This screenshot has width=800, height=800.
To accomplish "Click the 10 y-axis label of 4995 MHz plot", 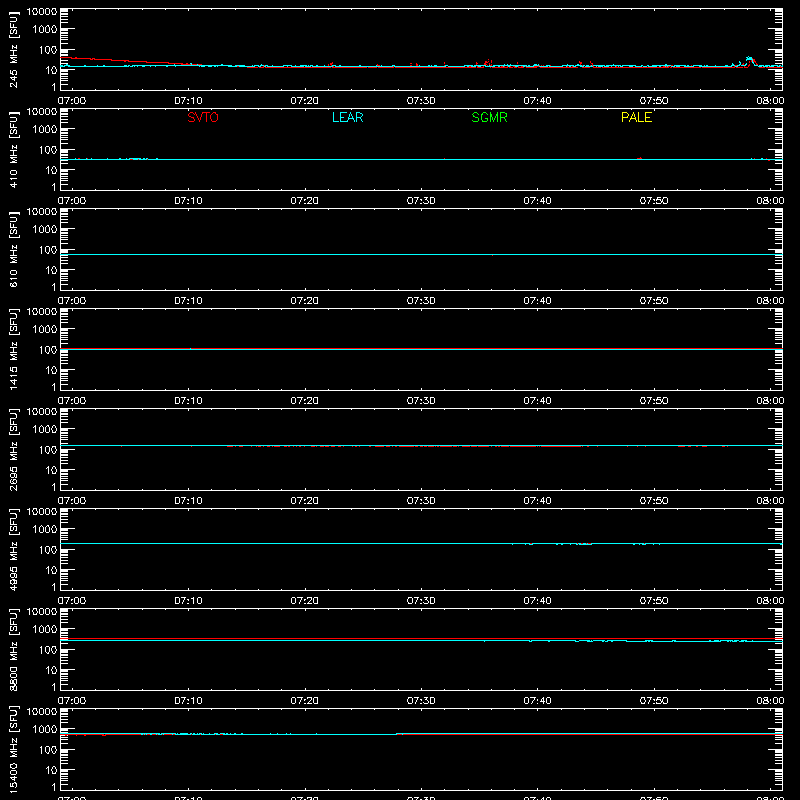I will click(x=51, y=570).
